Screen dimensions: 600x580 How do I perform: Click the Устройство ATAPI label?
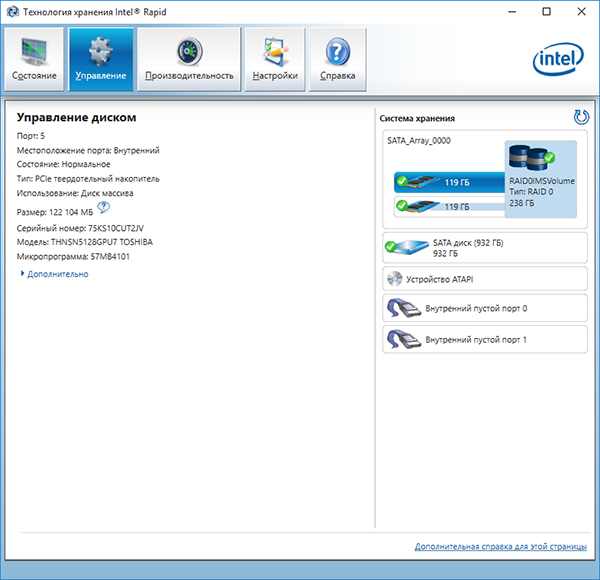(x=439, y=279)
